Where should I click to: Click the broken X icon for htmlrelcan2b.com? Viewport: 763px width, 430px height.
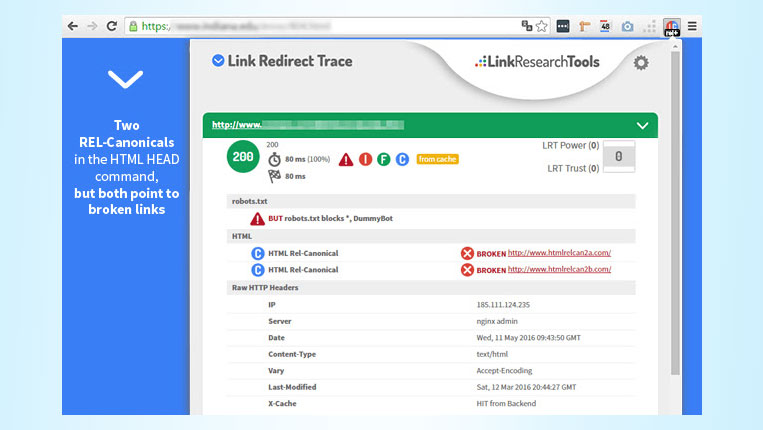coord(467,270)
